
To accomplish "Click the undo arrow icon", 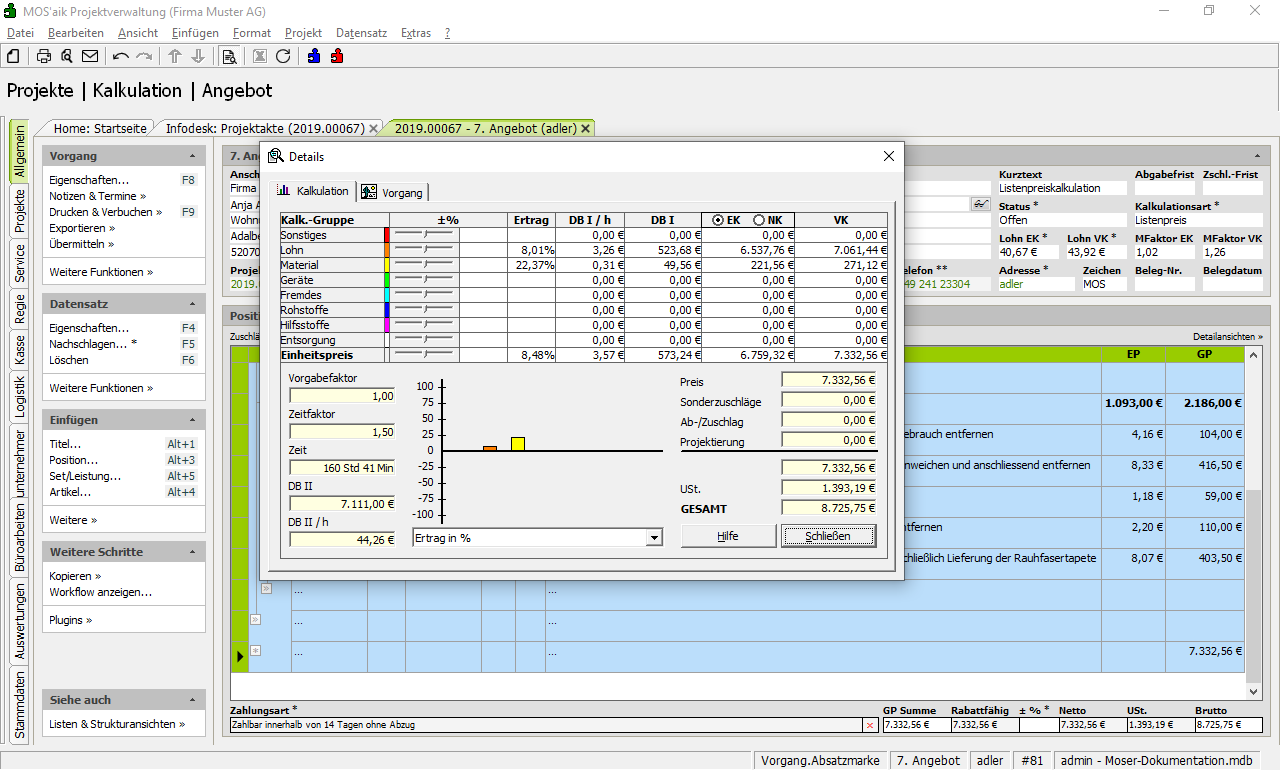I will tap(121, 56).
